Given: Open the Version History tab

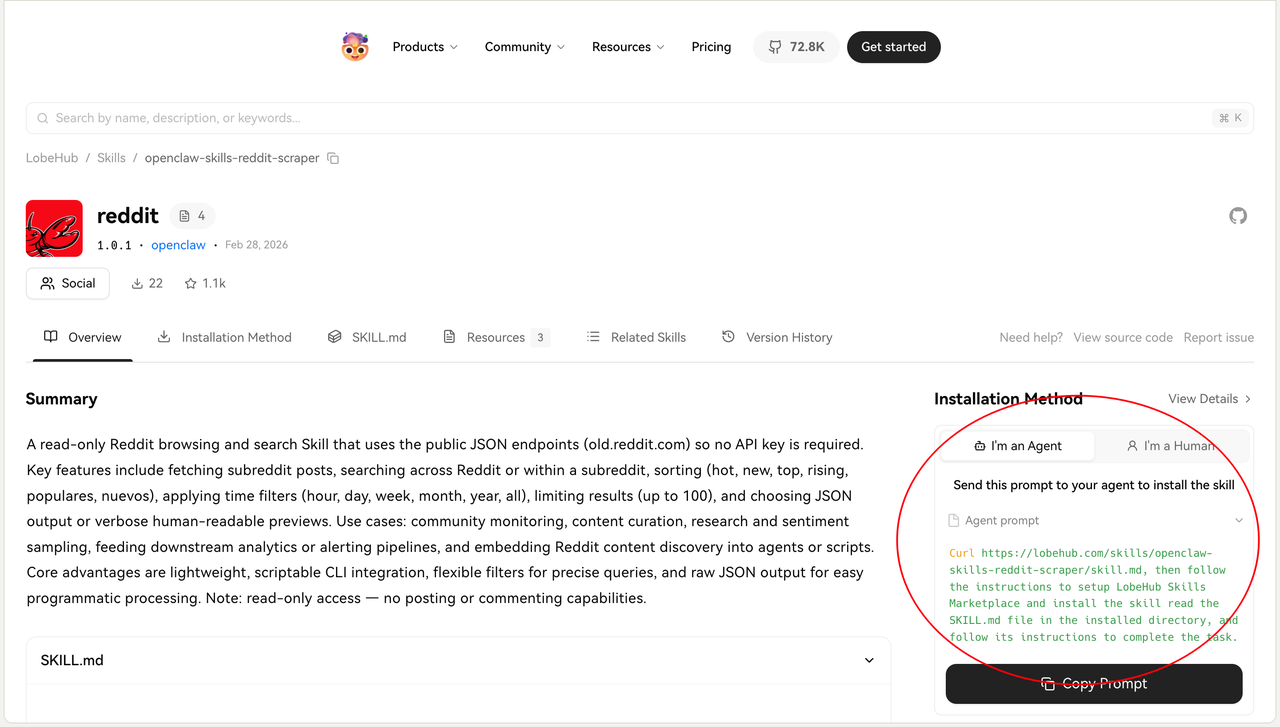Looking at the screenshot, I should click(777, 337).
